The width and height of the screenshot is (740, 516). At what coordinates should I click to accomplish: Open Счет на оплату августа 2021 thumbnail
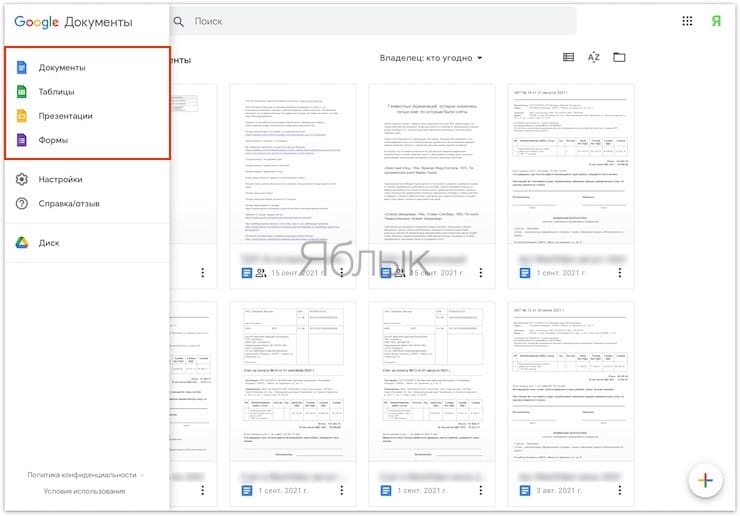431,382
